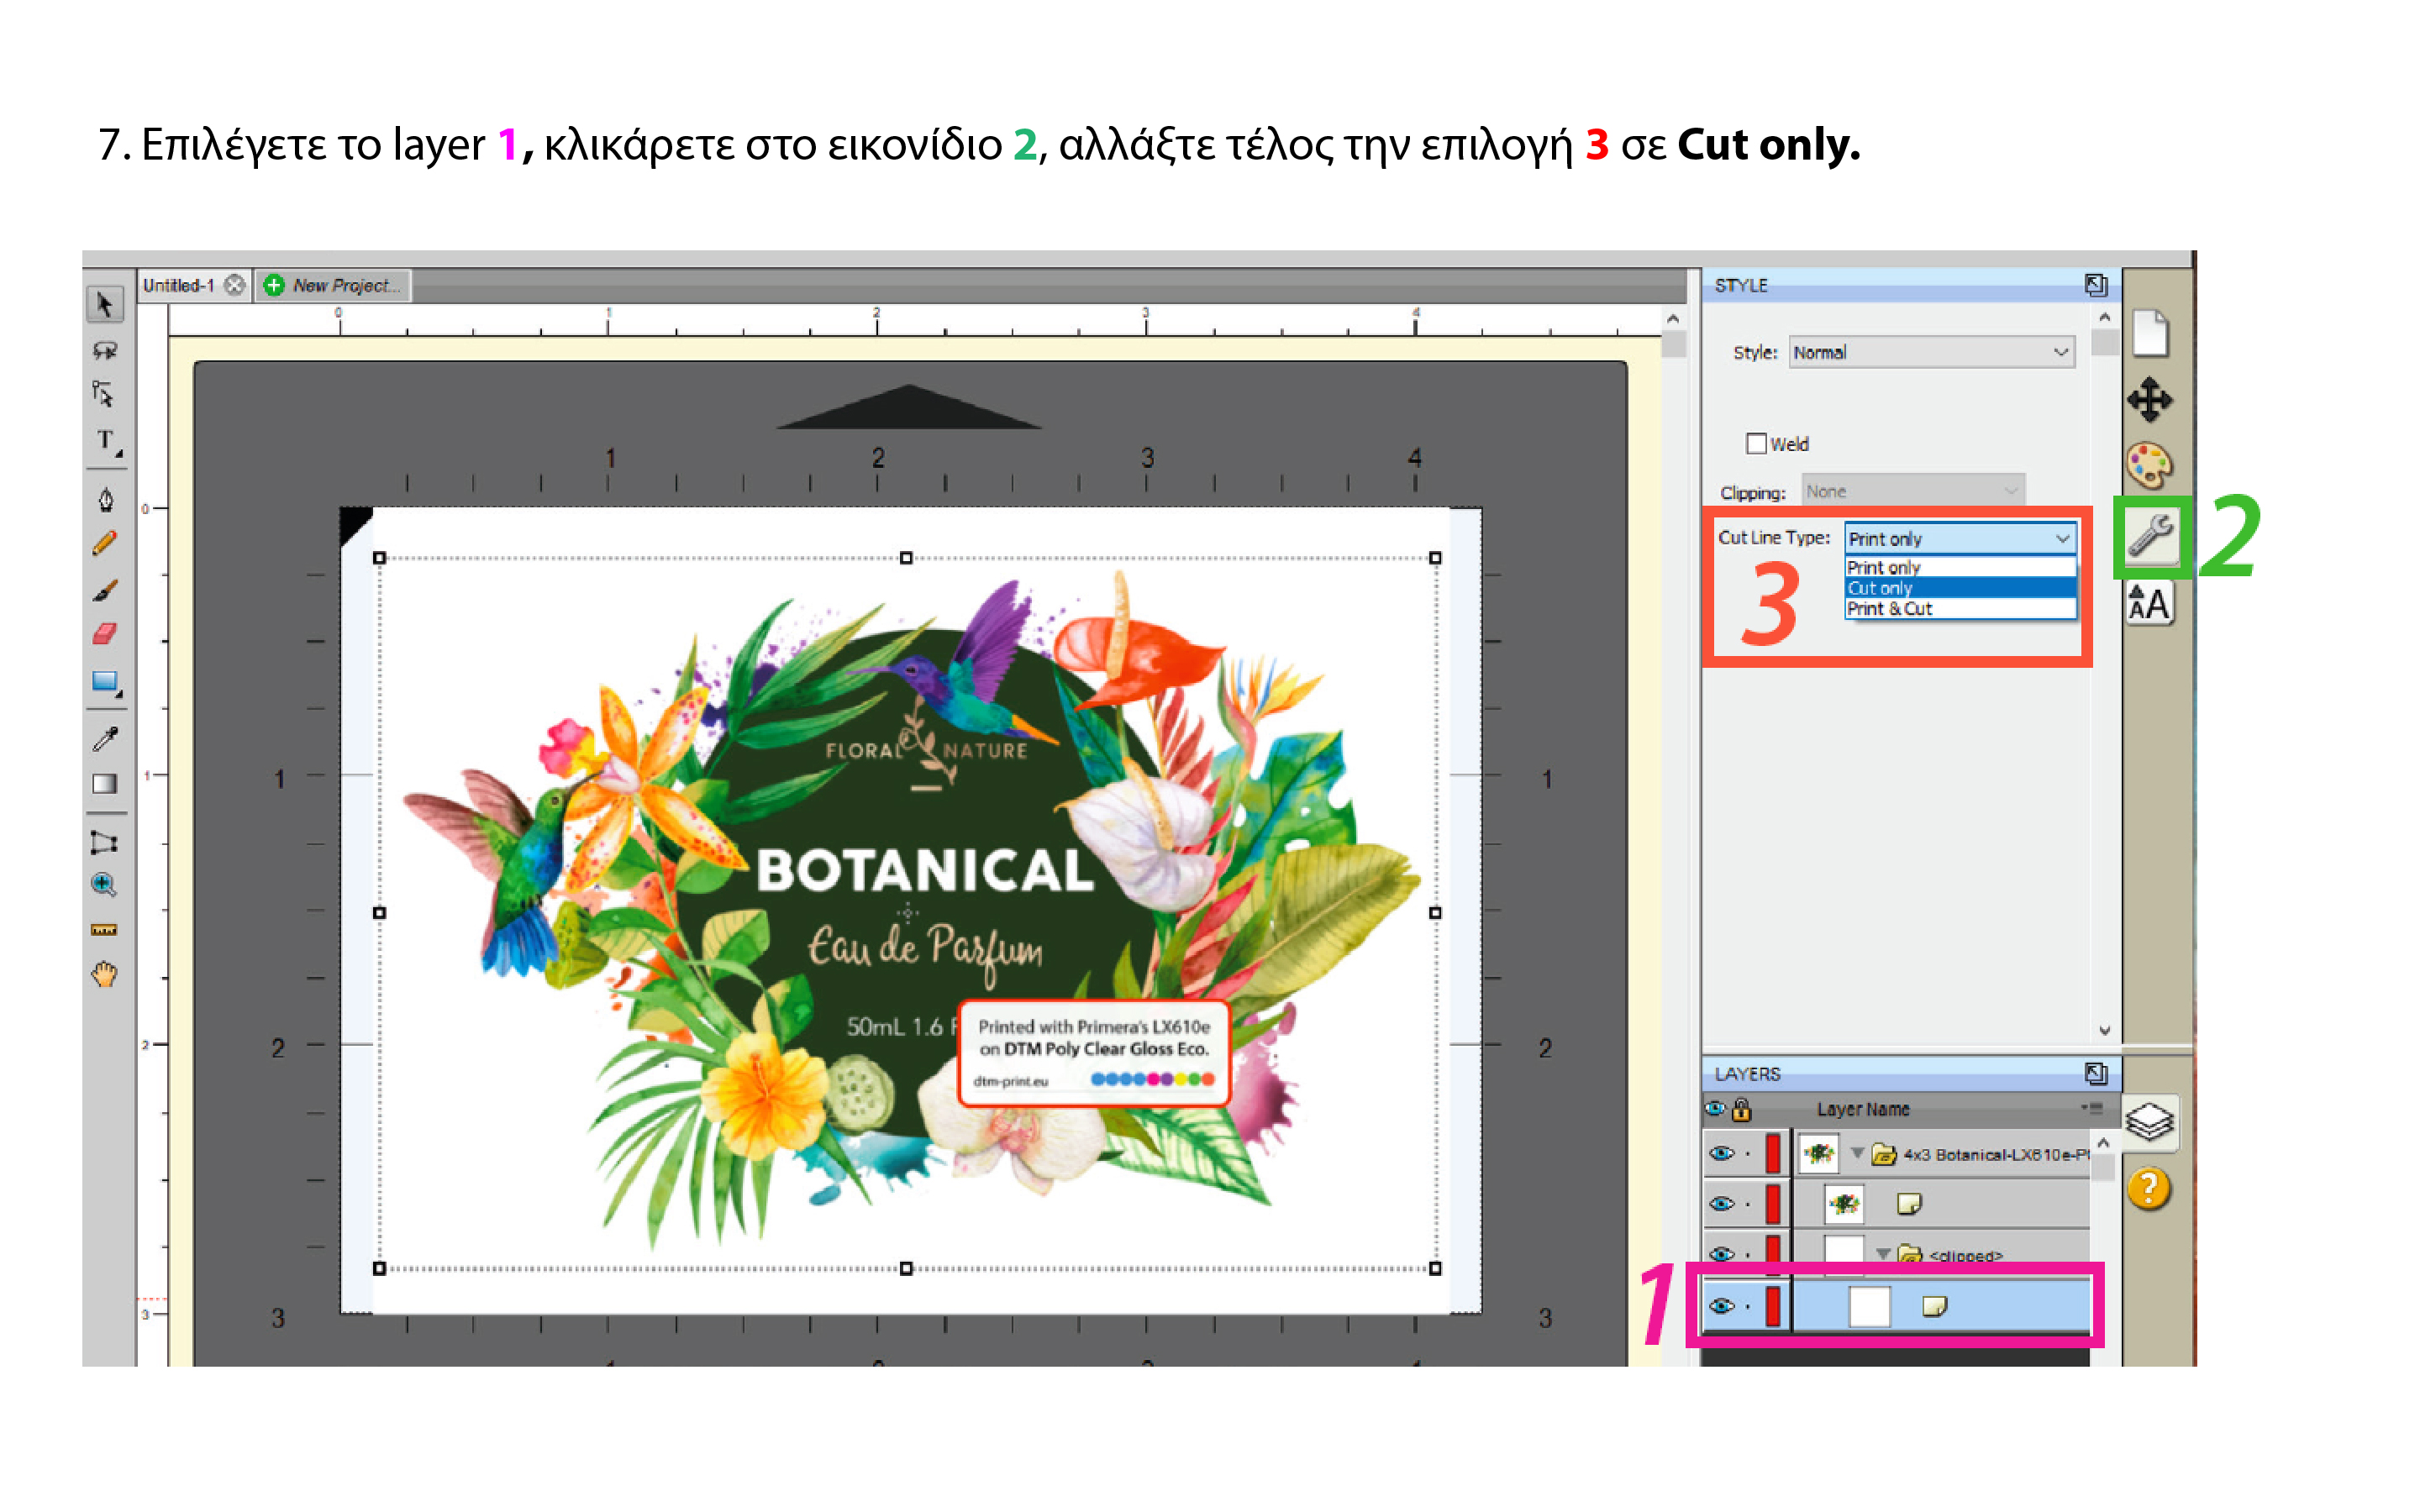Open the Clipping None dropdown

(x=1913, y=491)
